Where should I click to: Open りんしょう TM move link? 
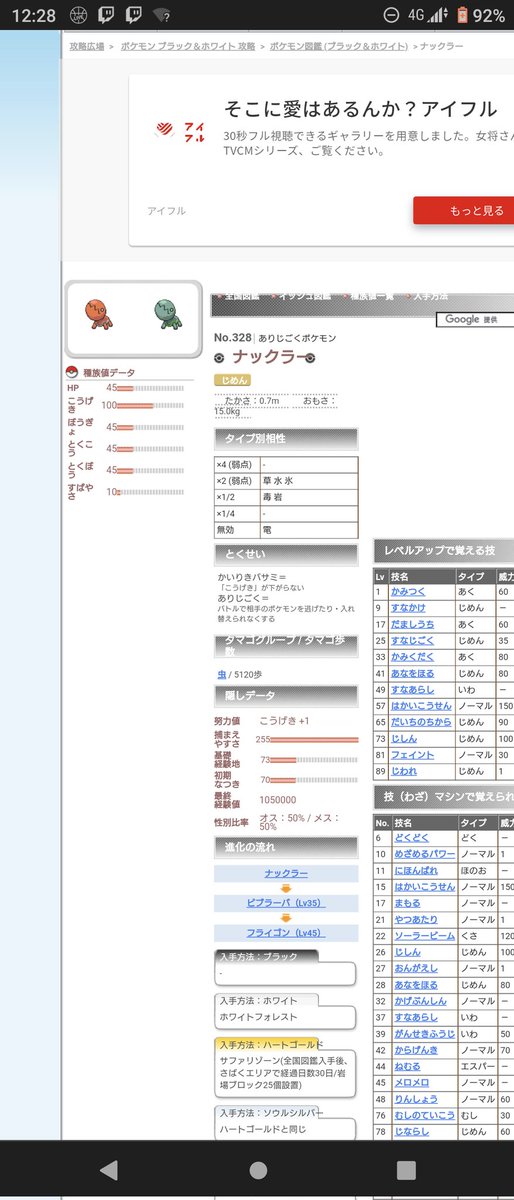click(414, 1099)
